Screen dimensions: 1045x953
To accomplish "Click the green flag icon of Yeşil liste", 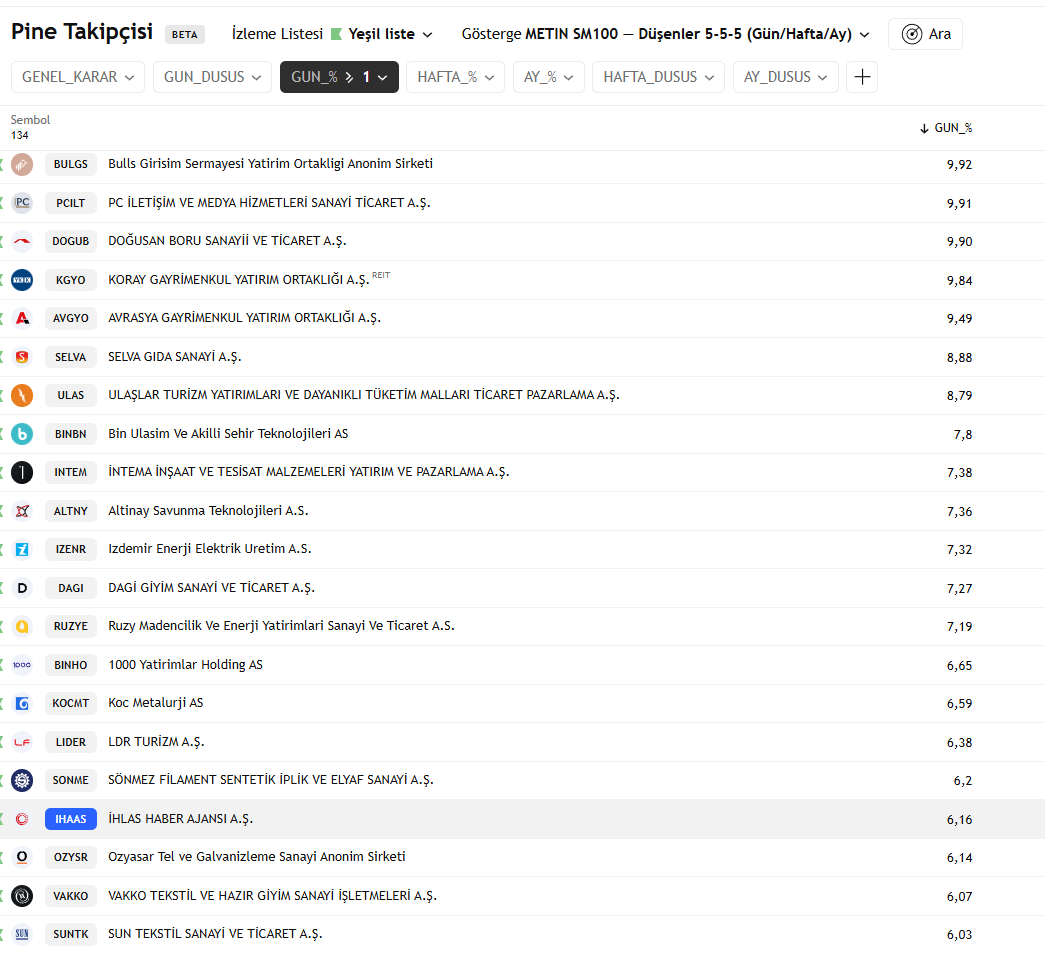I will point(337,34).
